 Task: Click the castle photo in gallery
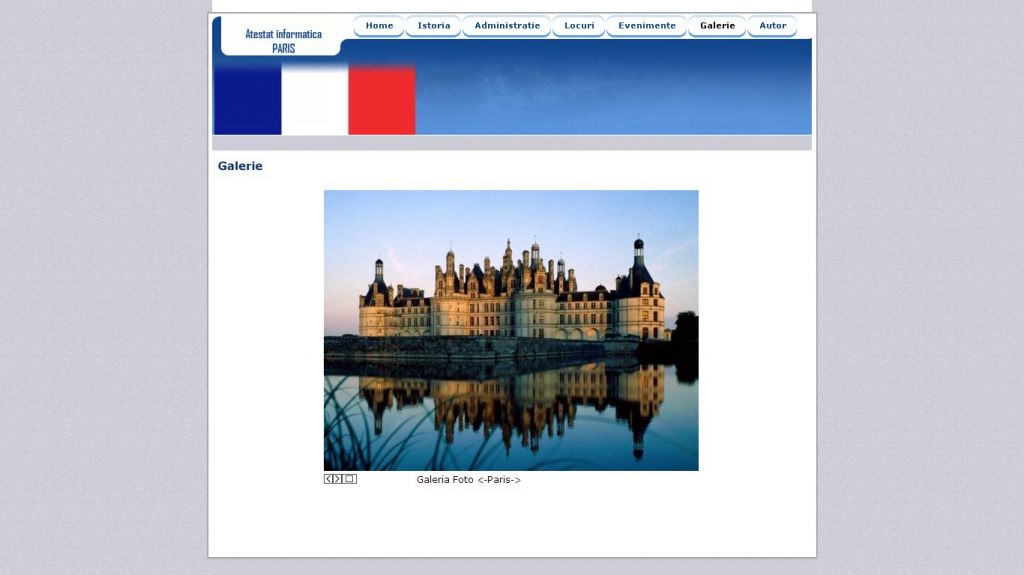click(x=511, y=330)
